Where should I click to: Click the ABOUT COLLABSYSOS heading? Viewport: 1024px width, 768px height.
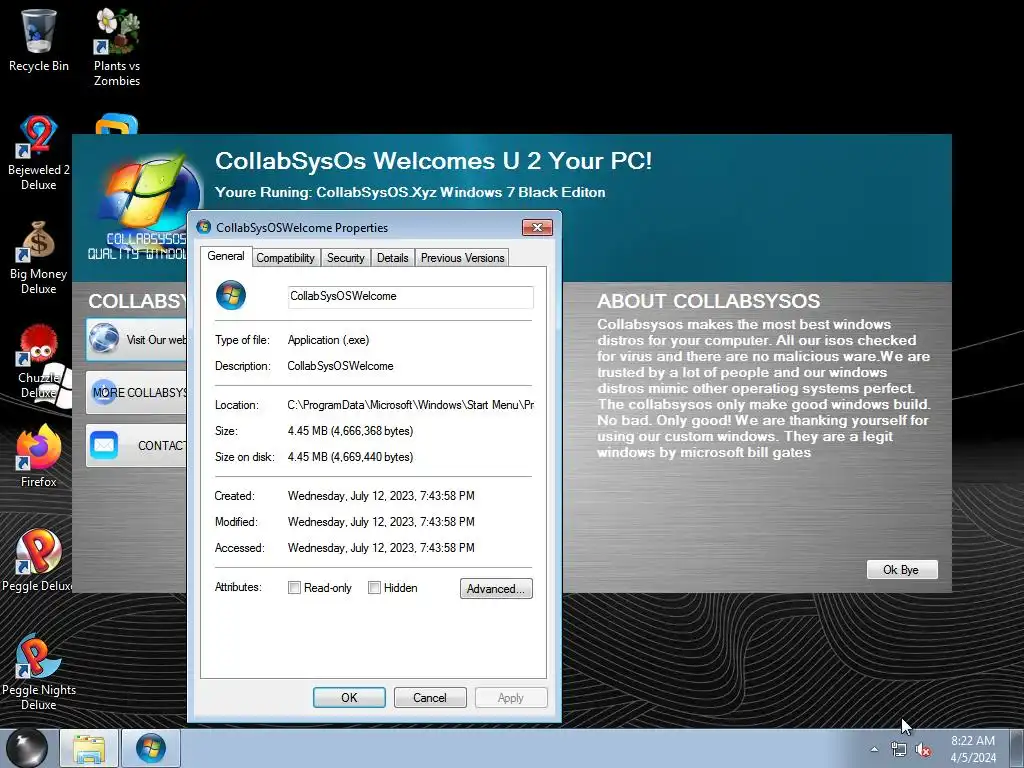coord(709,301)
